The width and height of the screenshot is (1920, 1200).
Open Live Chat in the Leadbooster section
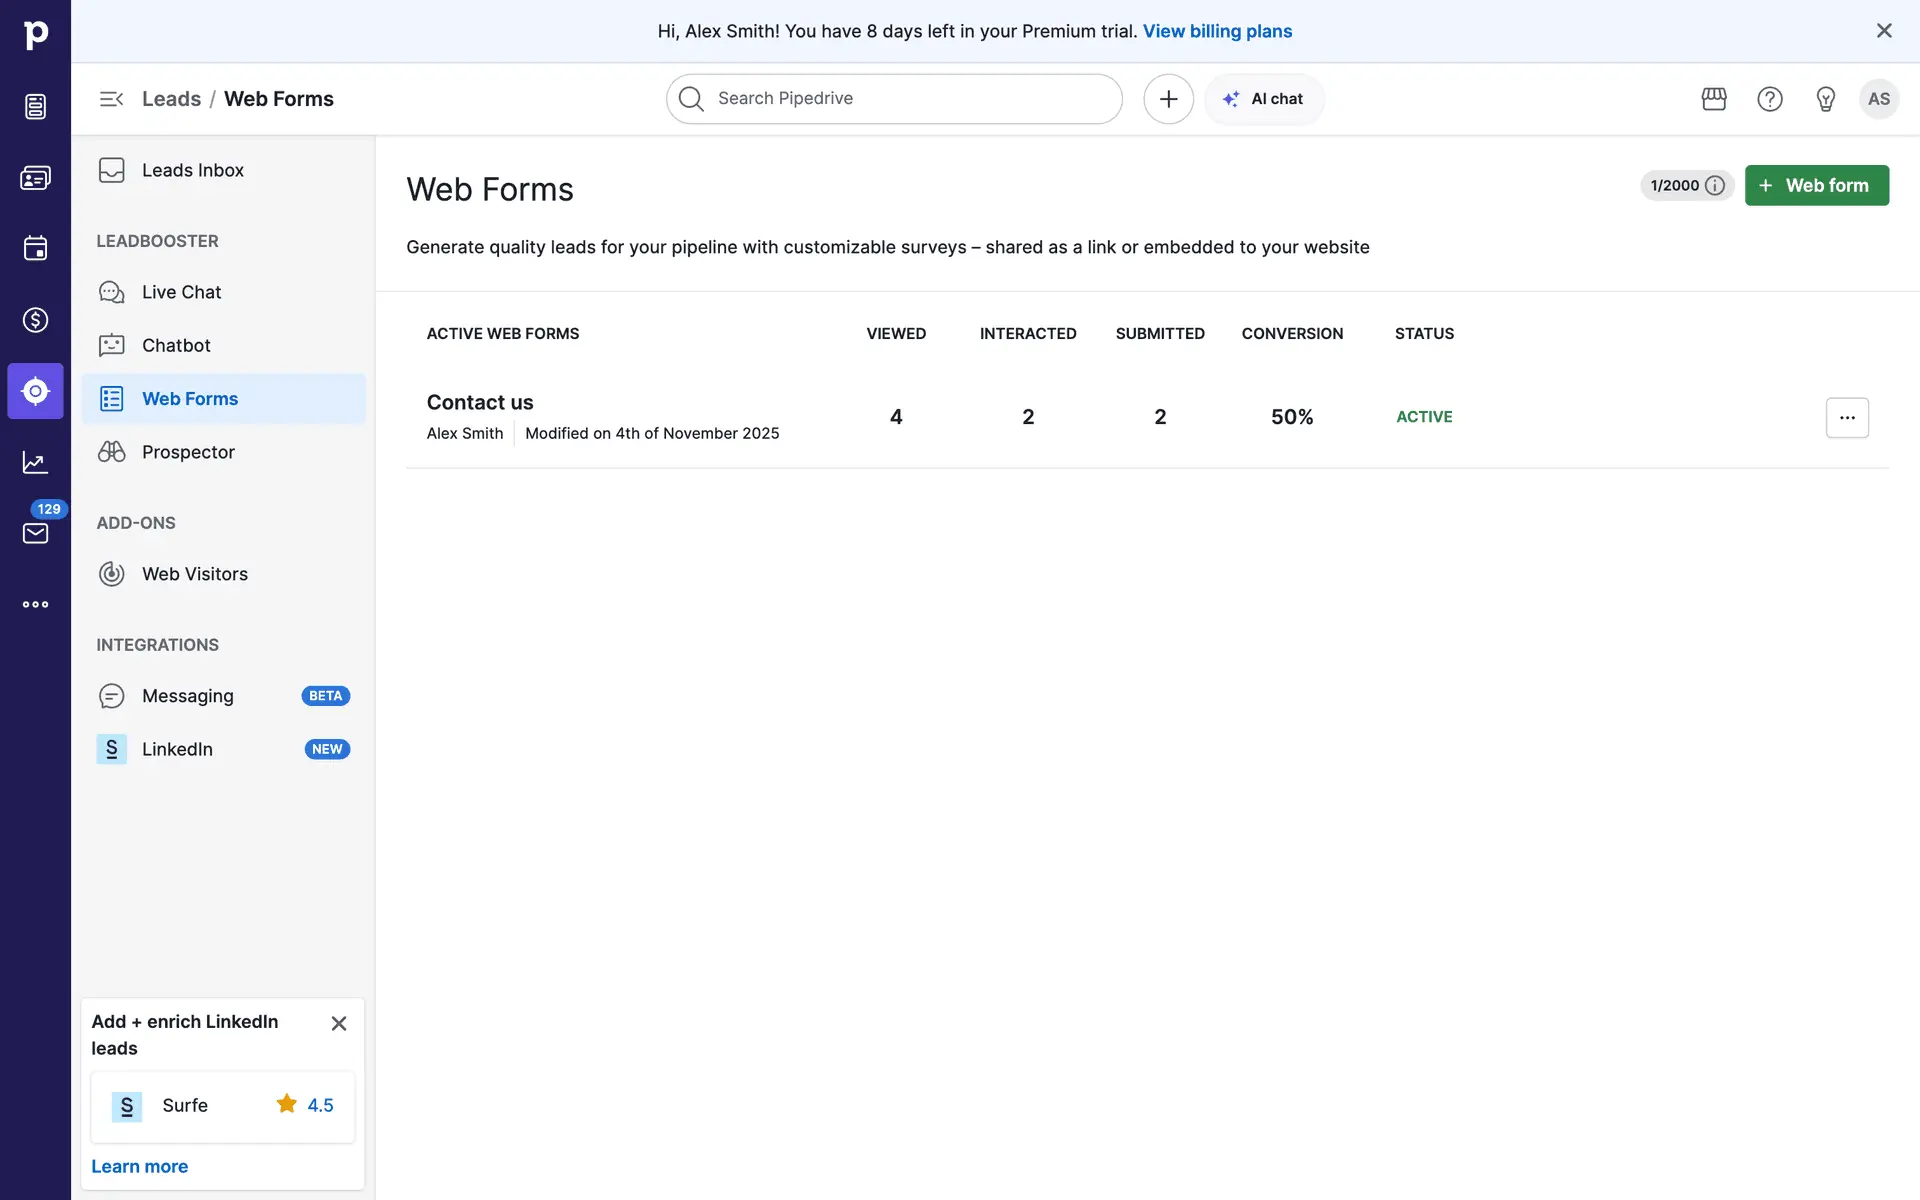click(x=181, y=292)
